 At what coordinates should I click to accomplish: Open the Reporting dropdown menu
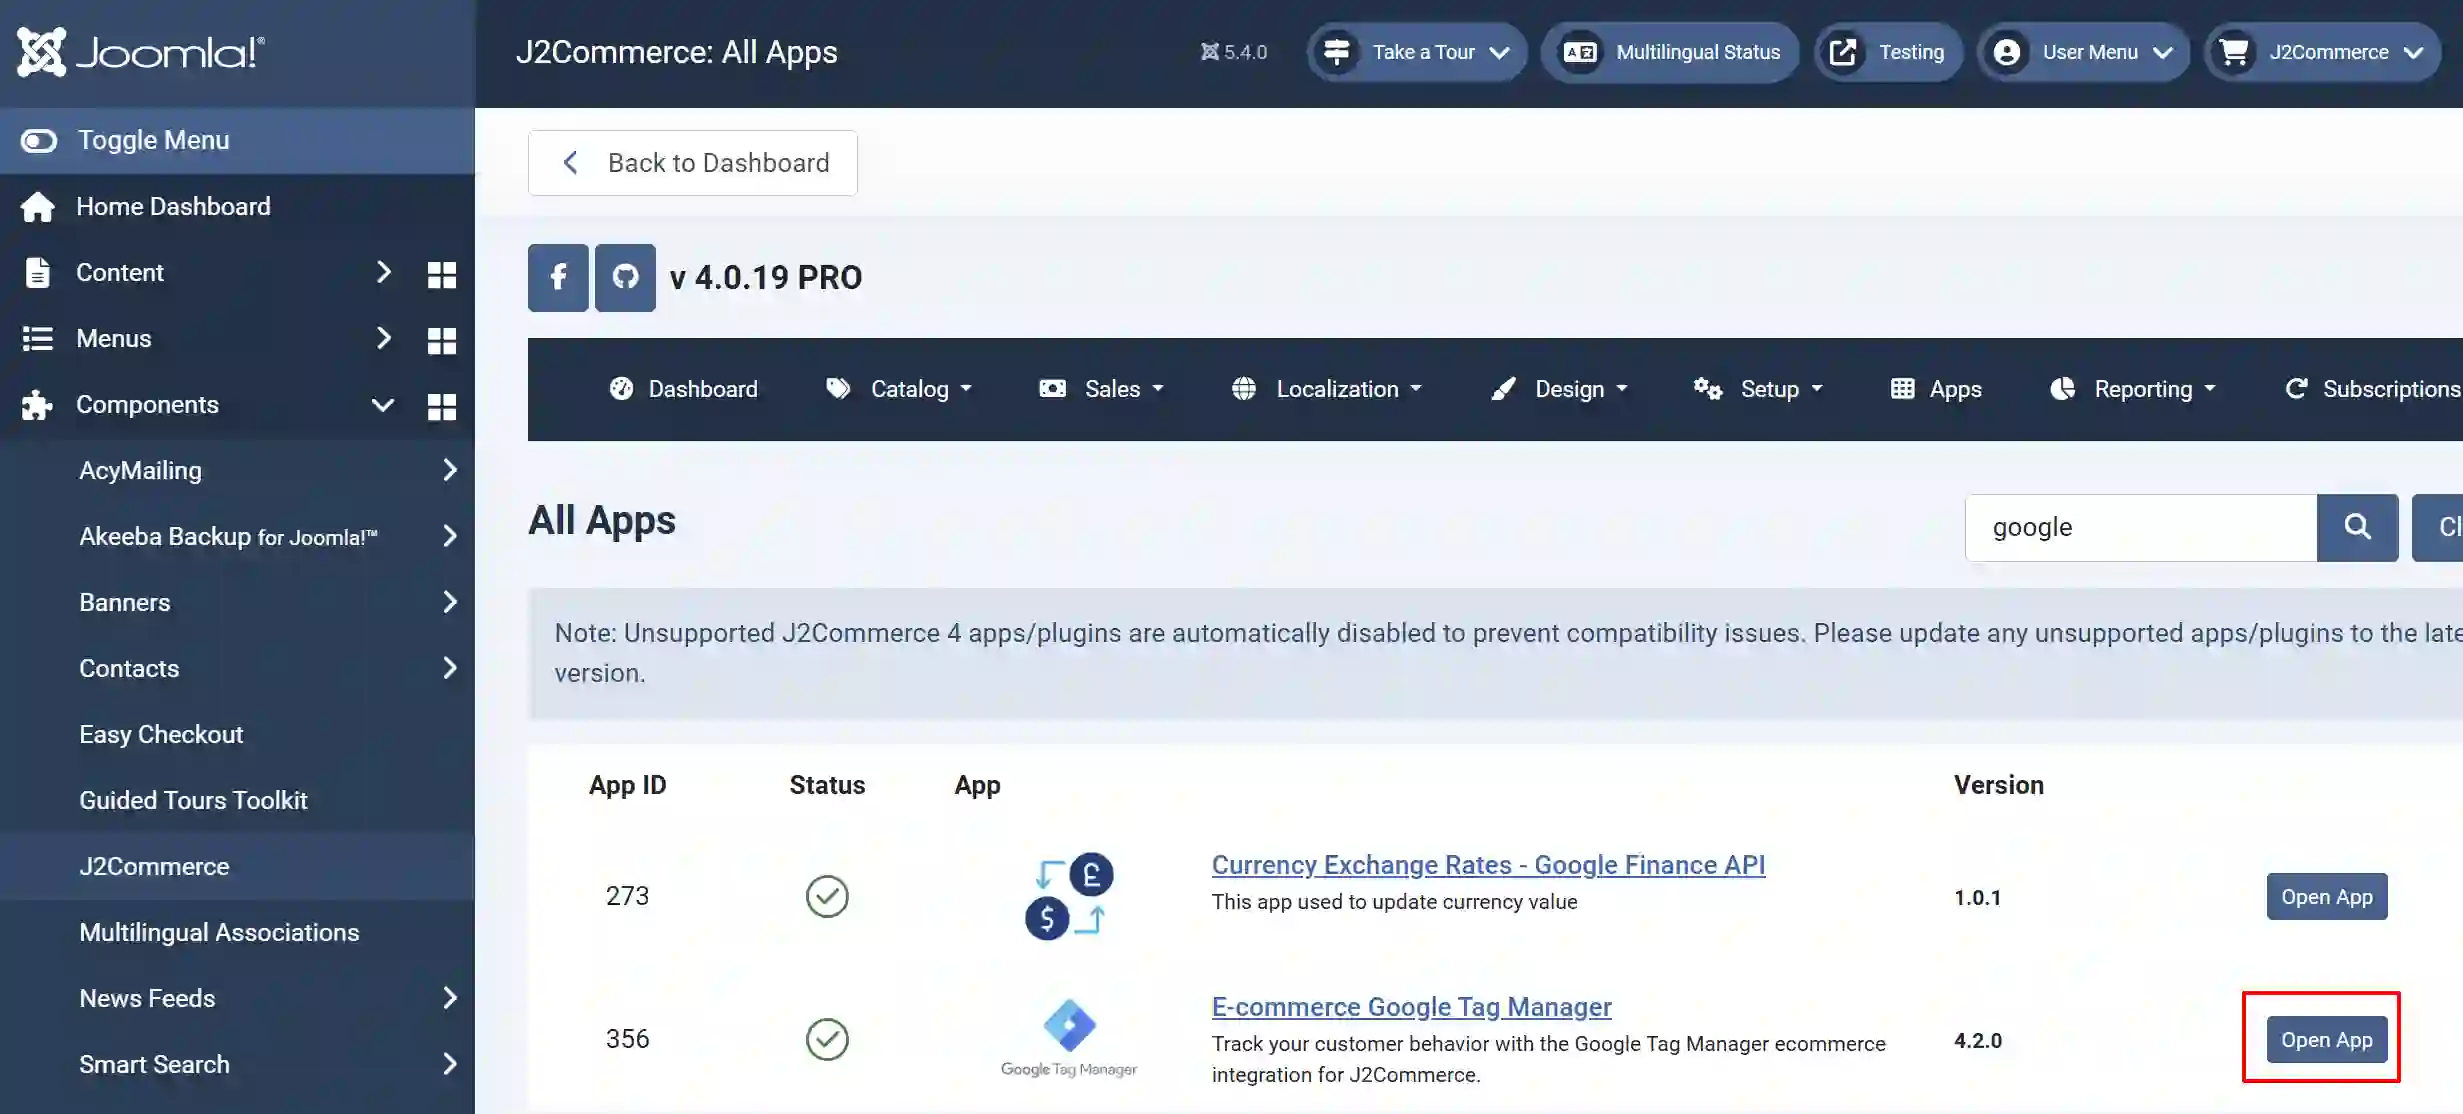pyautogui.click(x=2133, y=389)
